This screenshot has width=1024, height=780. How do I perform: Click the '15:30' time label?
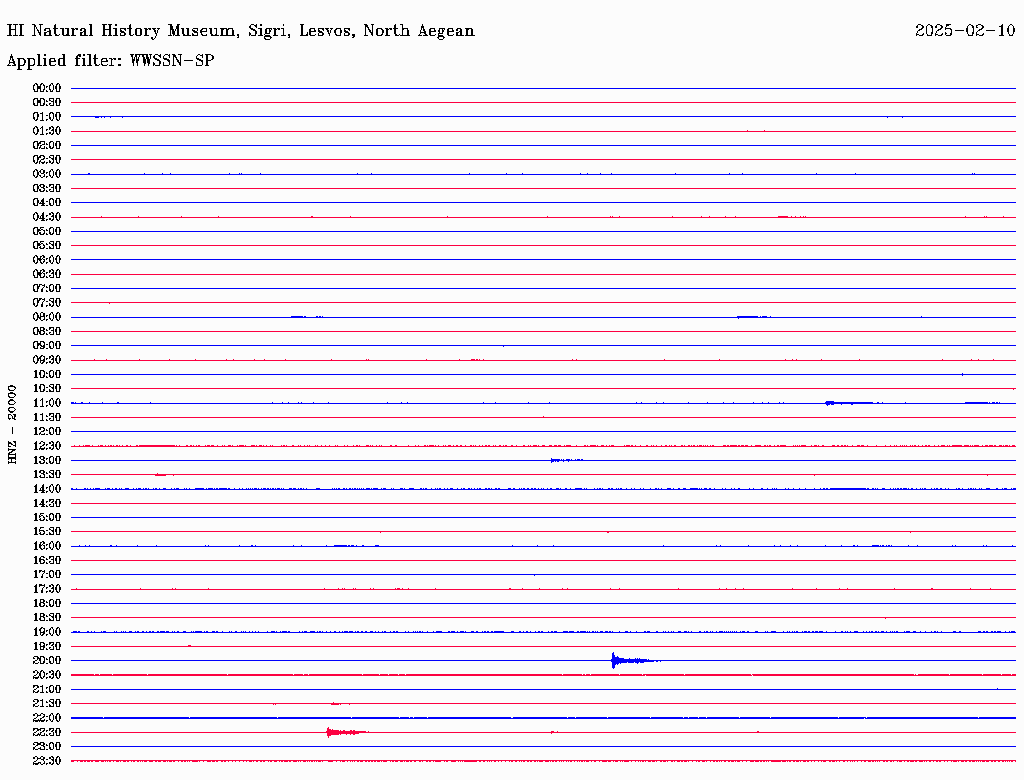(47, 532)
